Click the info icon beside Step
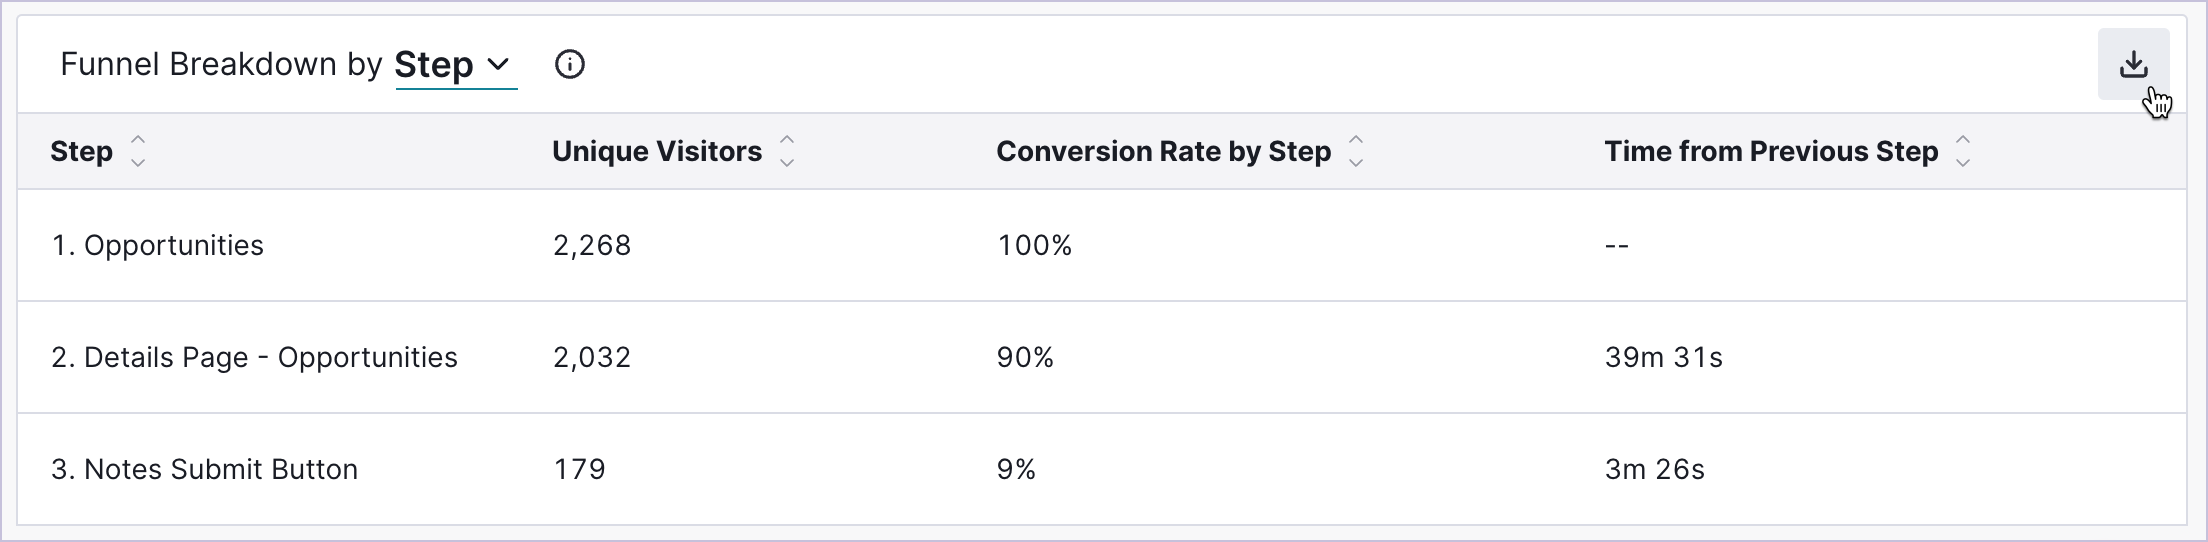The height and width of the screenshot is (542, 2208). 570,65
